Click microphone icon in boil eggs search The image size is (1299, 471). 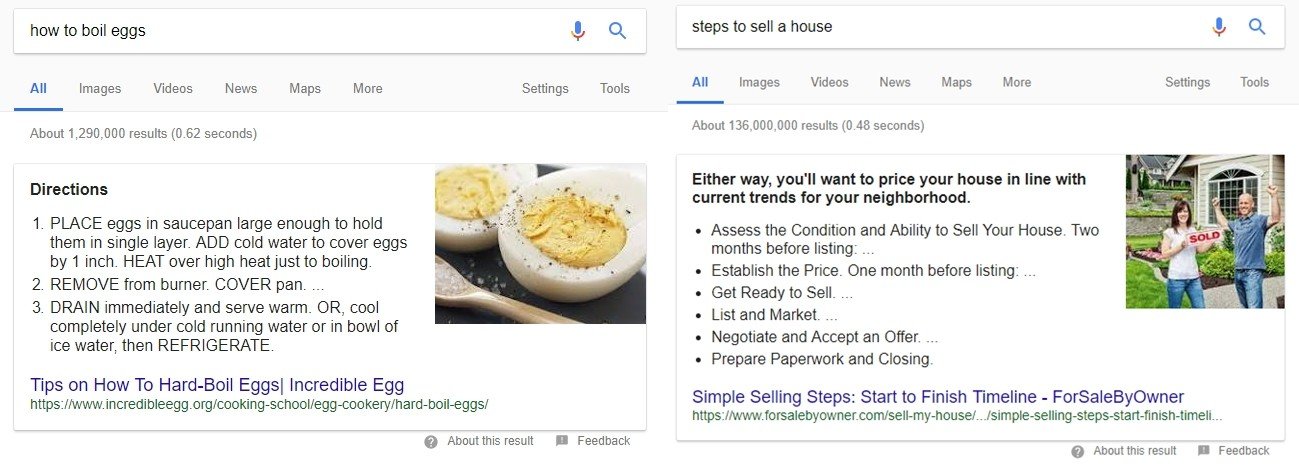(578, 31)
